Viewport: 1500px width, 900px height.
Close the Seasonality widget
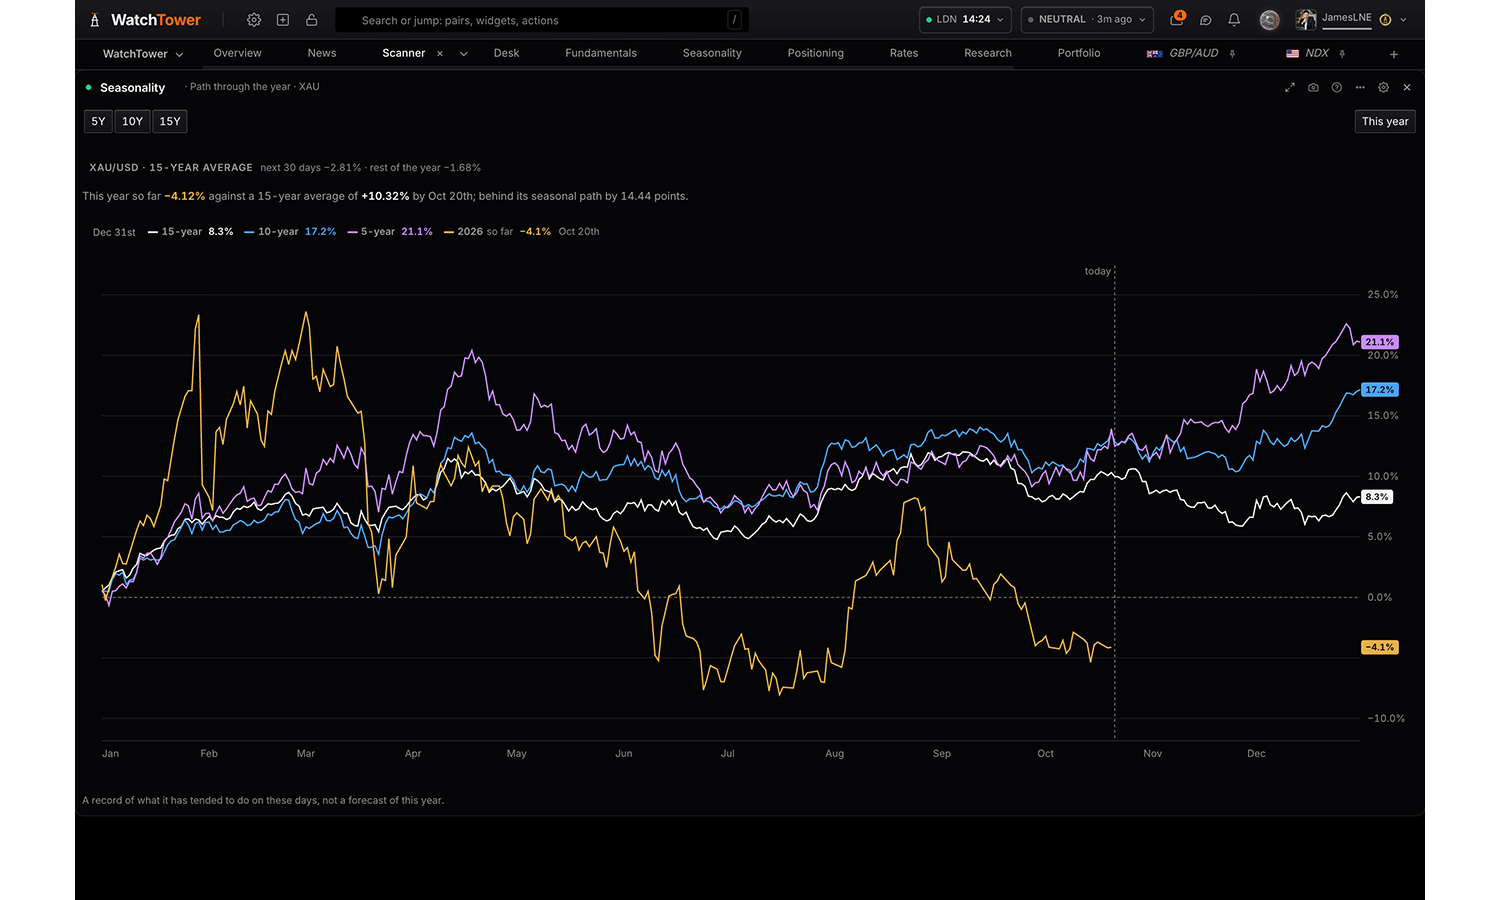point(1407,88)
